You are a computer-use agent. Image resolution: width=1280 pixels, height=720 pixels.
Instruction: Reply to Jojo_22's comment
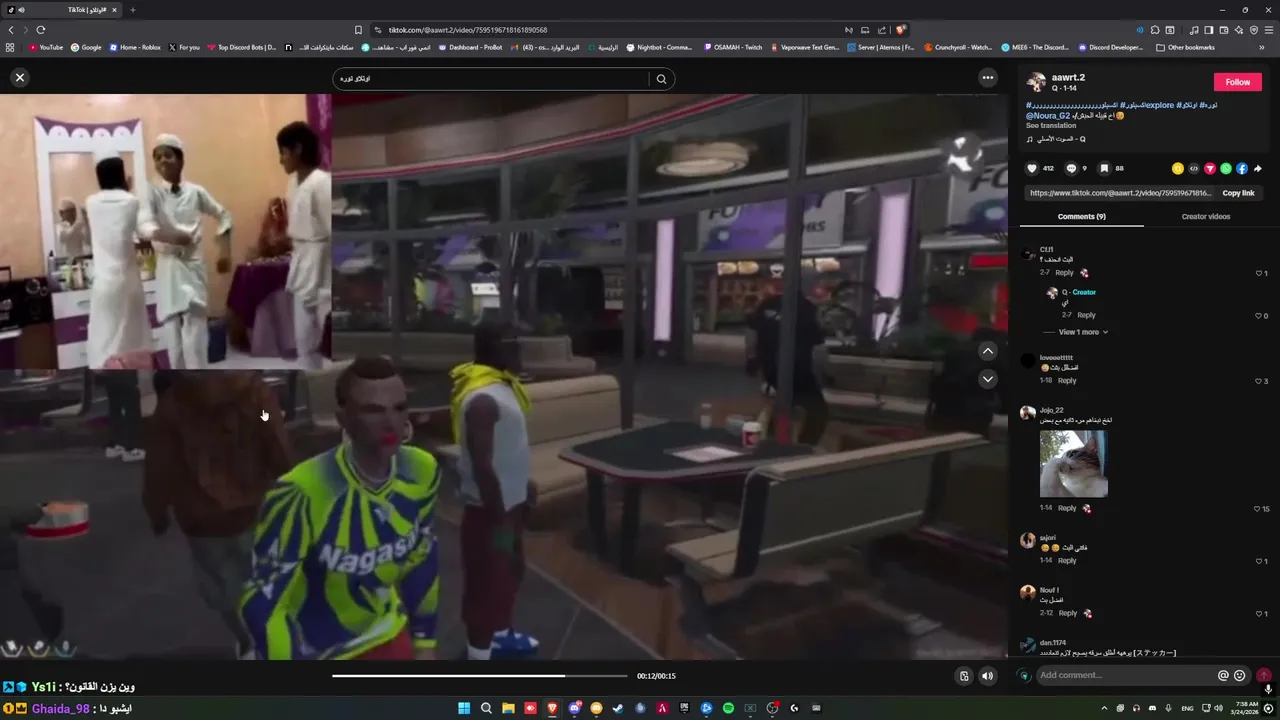tap(1067, 509)
